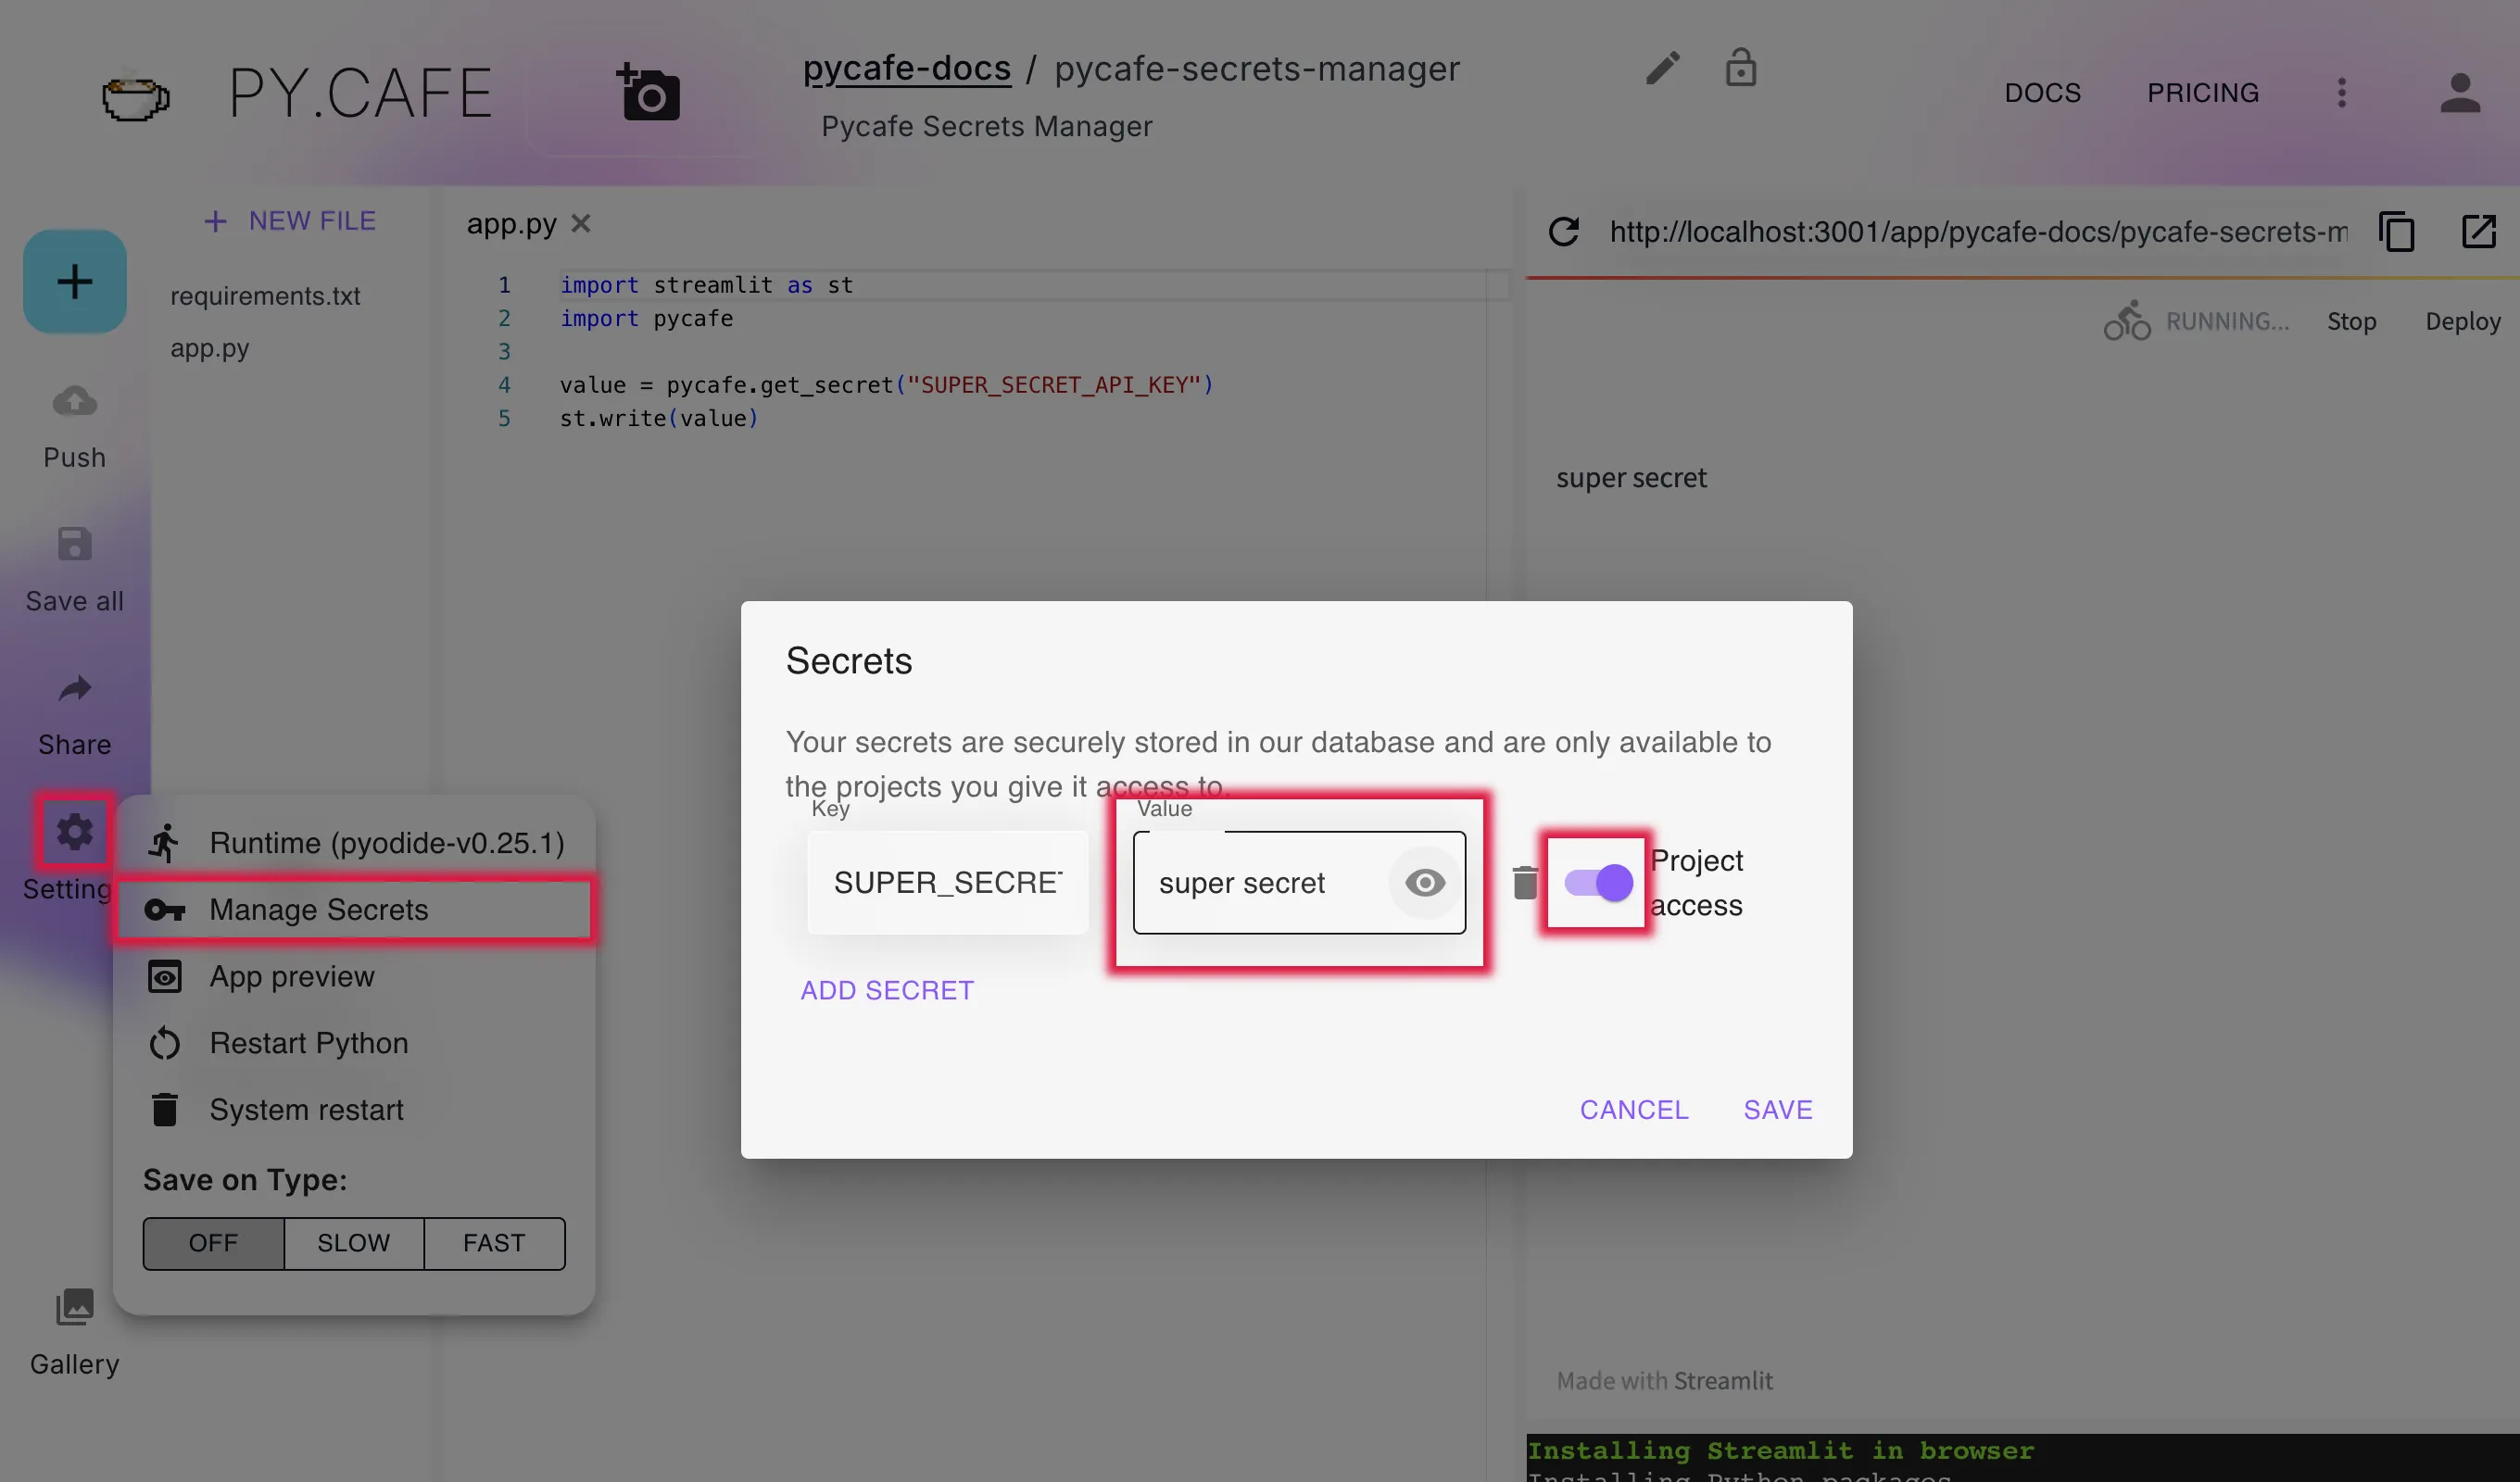This screenshot has width=2520, height=1482.
Task: Delete the SUPER_SECRET secret with trash icon
Action: pos(1524,883)
